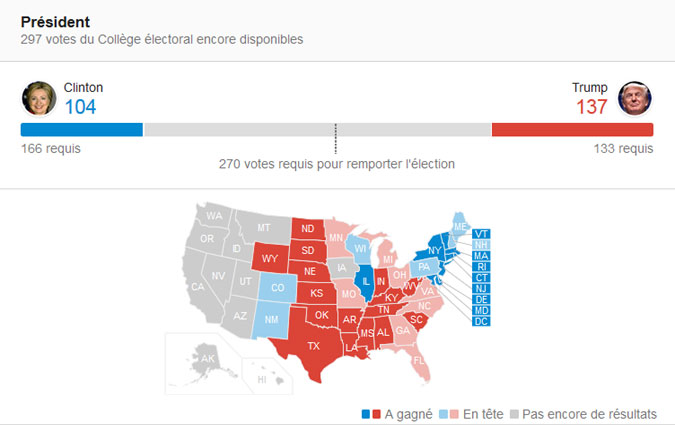Click the gray 'Pas encore de résultats' swatch
The image size is (675, 425).
(x=514, y=414)
